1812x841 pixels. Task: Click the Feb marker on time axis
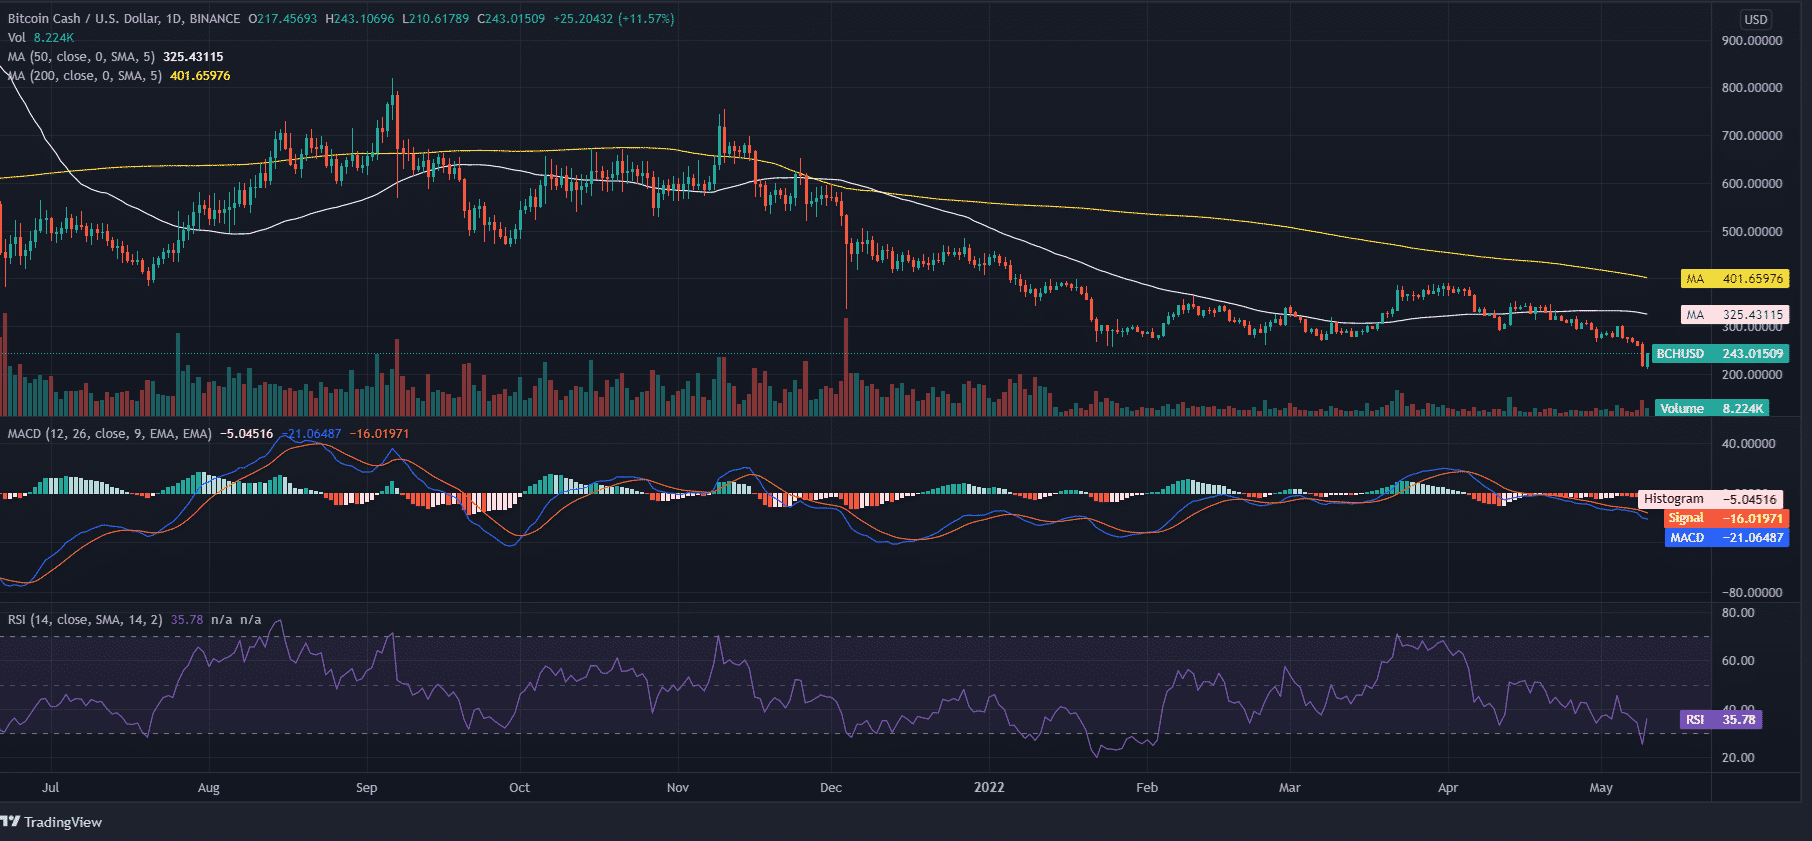pos(1147,788)
